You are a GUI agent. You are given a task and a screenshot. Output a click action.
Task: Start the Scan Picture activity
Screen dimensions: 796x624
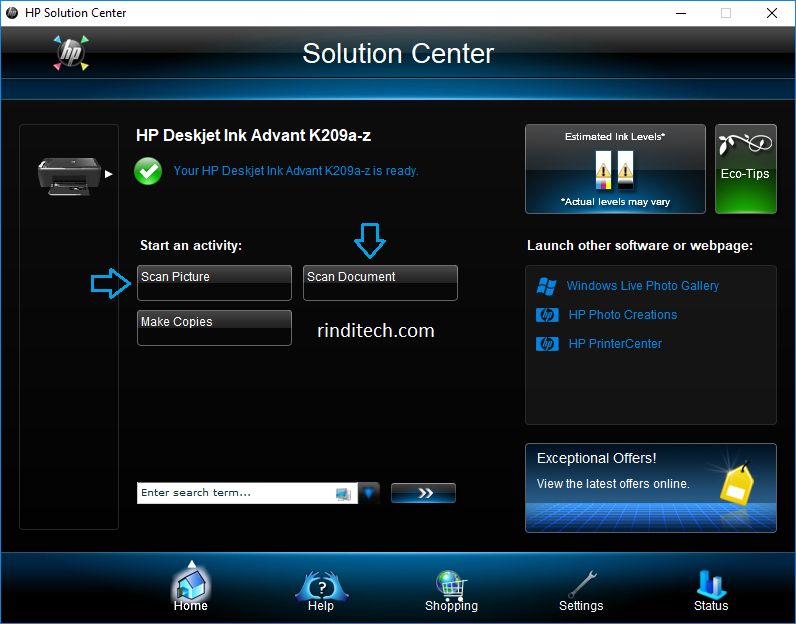click(214, 283)
